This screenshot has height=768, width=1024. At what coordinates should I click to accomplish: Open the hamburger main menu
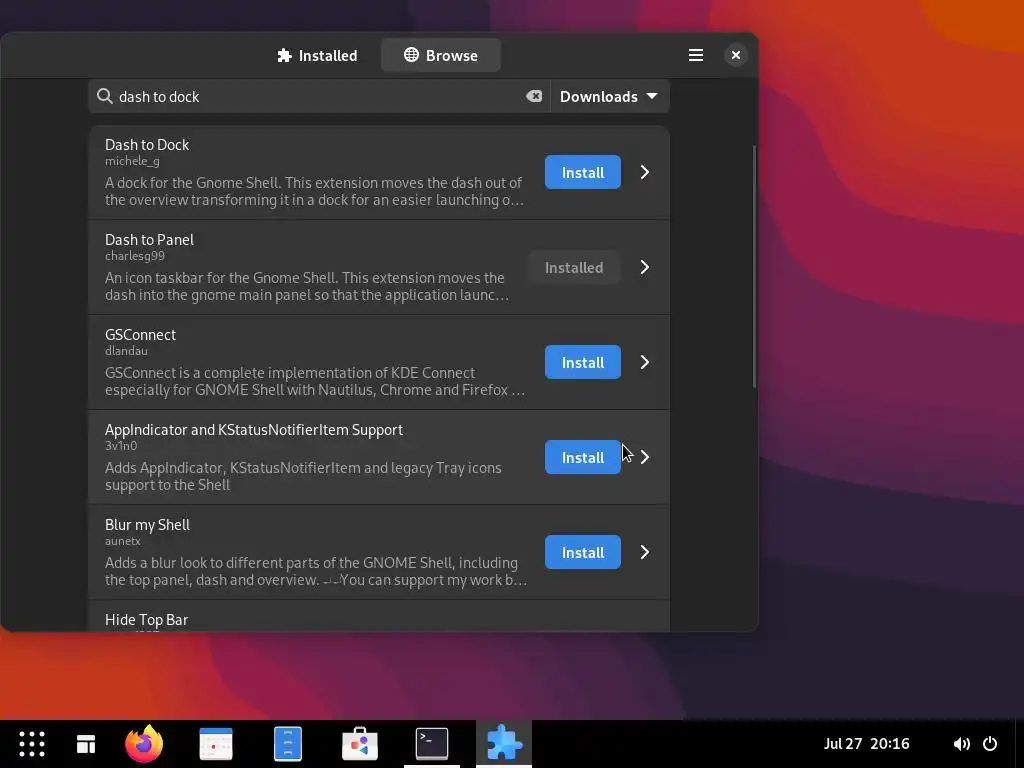pos(696,56)
